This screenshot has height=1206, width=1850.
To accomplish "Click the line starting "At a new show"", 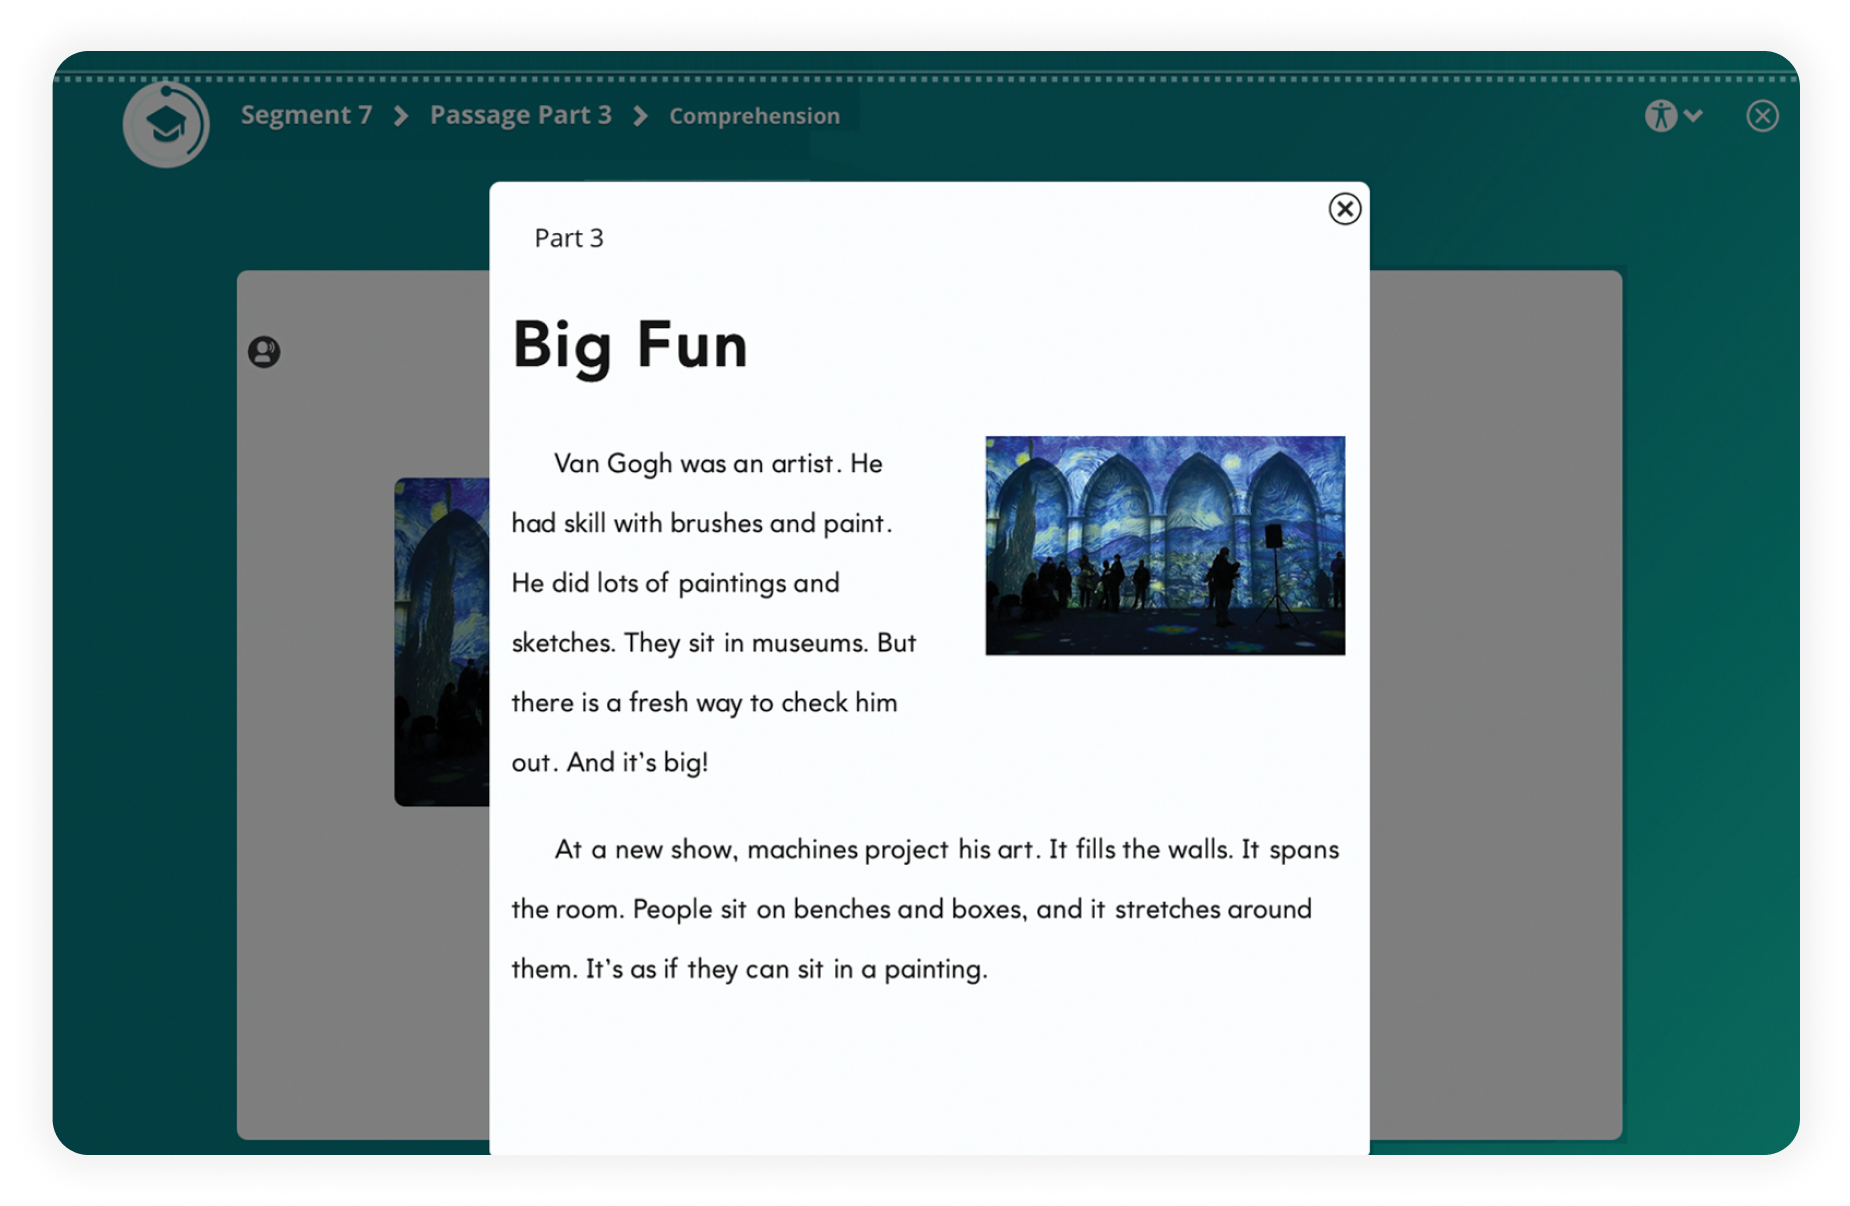I will pyautogui.click(x=947, y=849).
